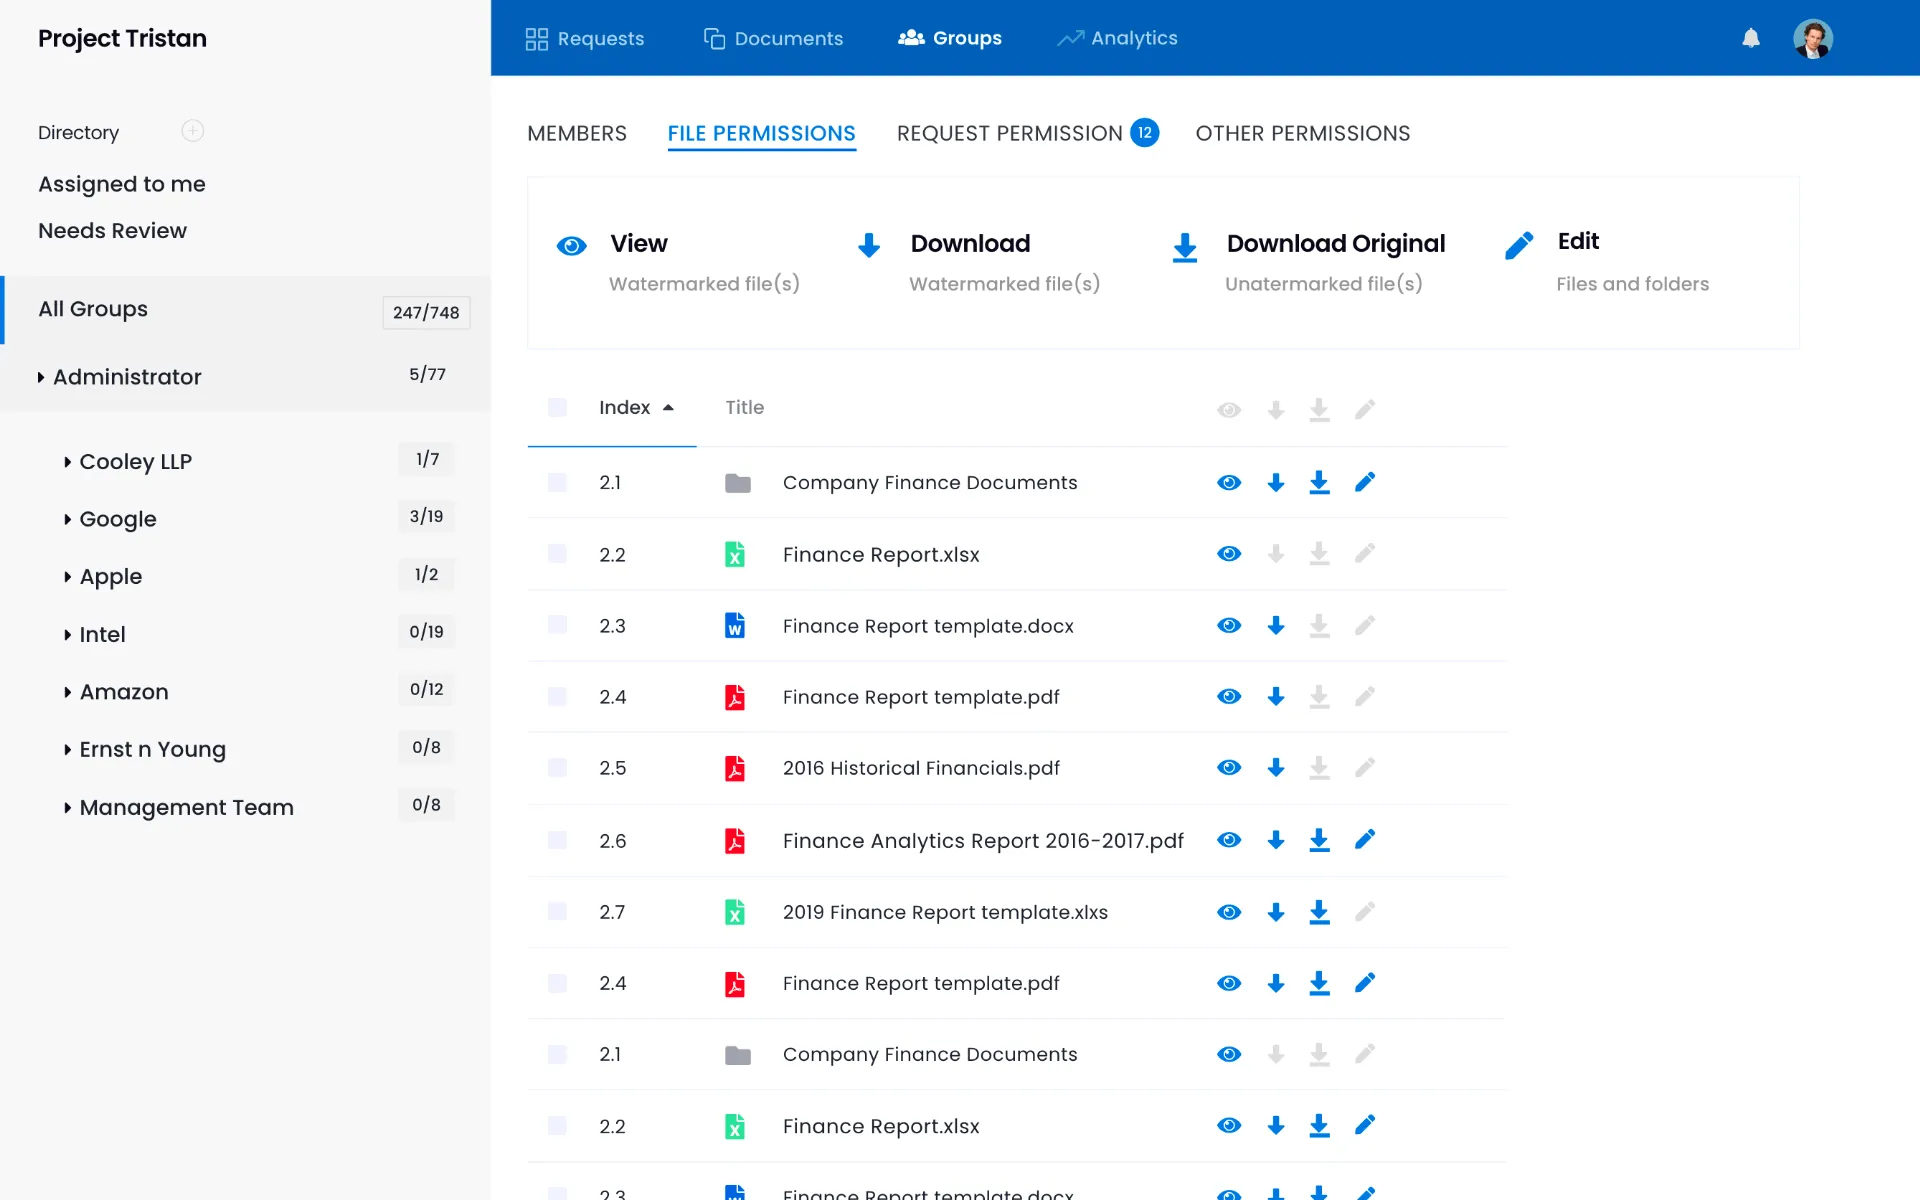Check the select-all checkbox in table header
1920x1200 pixels.
click(558, 408)
